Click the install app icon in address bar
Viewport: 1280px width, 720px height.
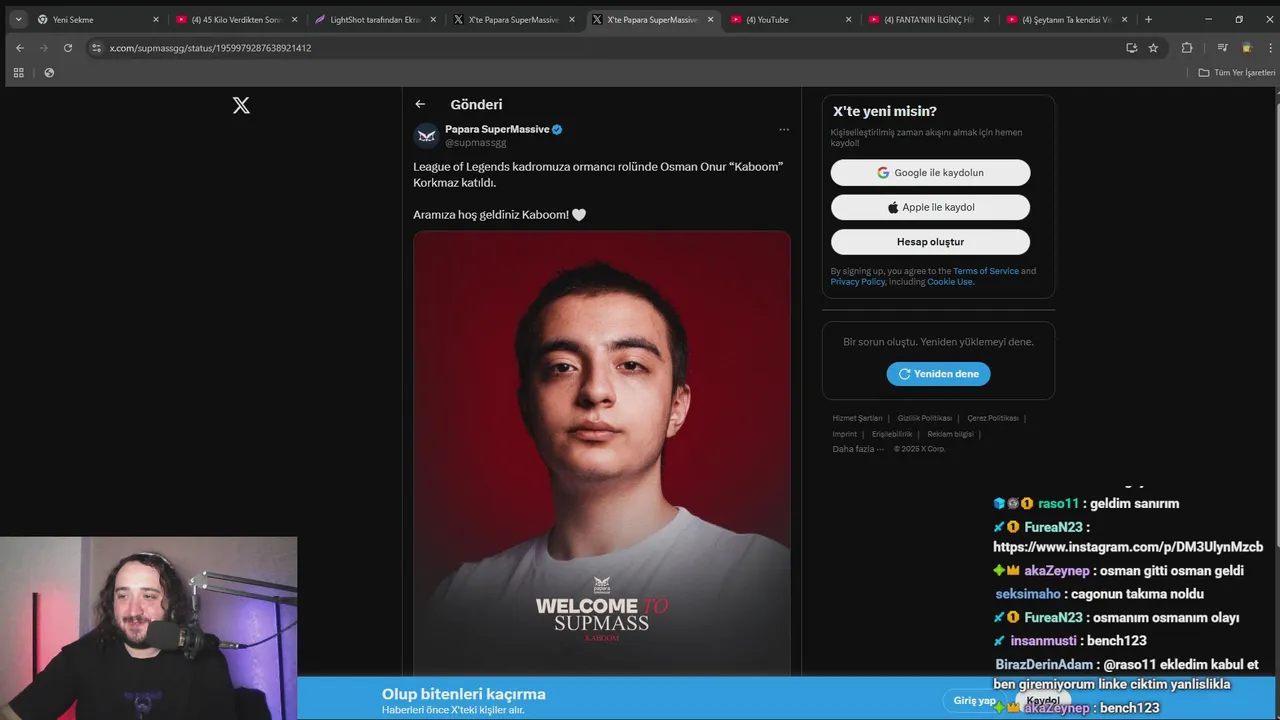pos(1131,47)
